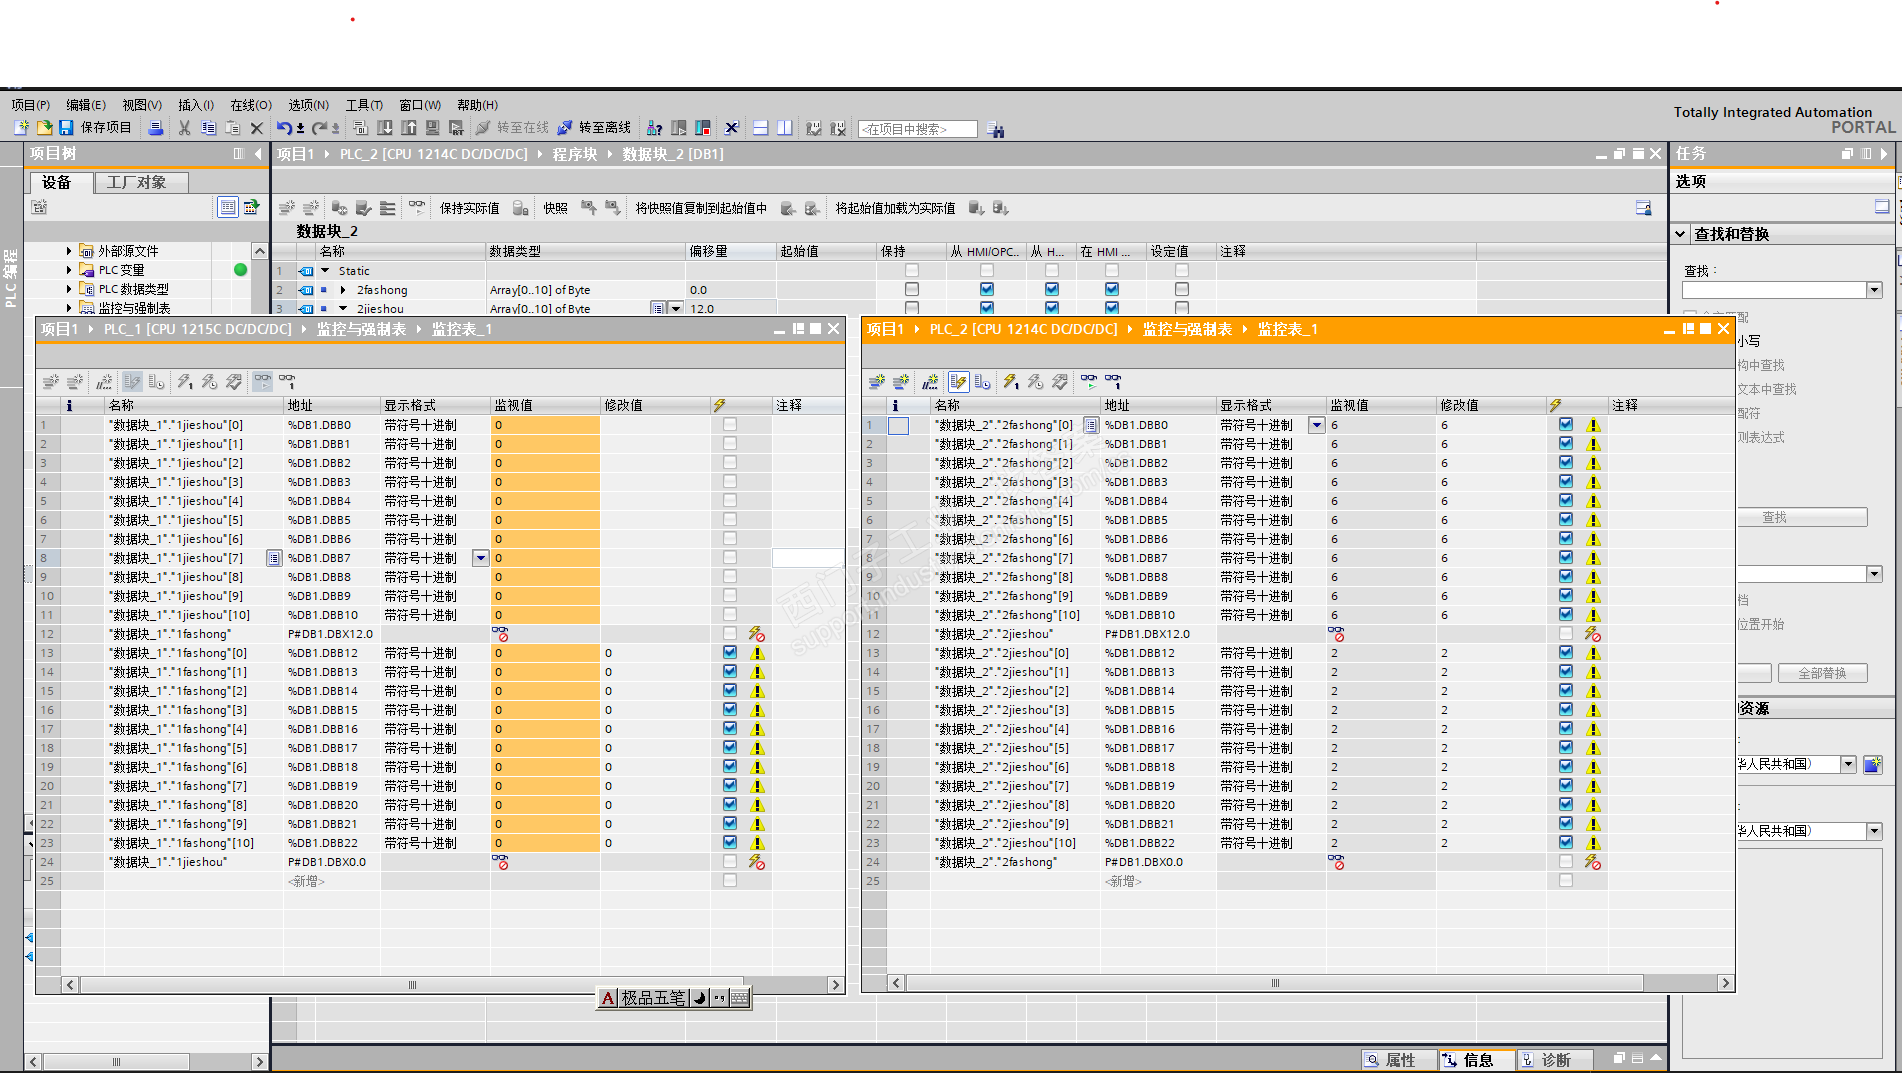Click Monitor all glasses icon in PLC_2 watch table

click(x=1089, y=381)
